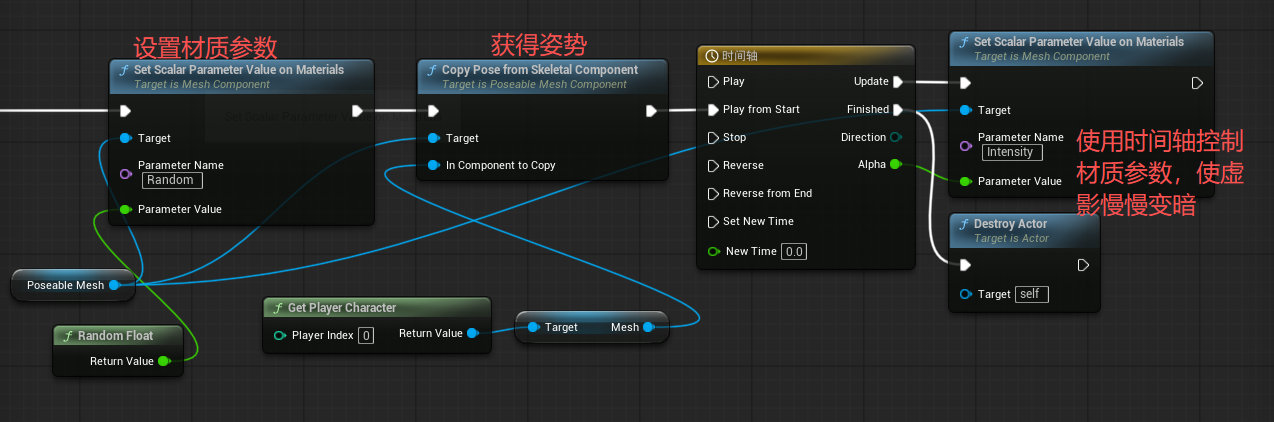Click the New Time float input pin
The image size is (1274, 422).
click(713, 251)
